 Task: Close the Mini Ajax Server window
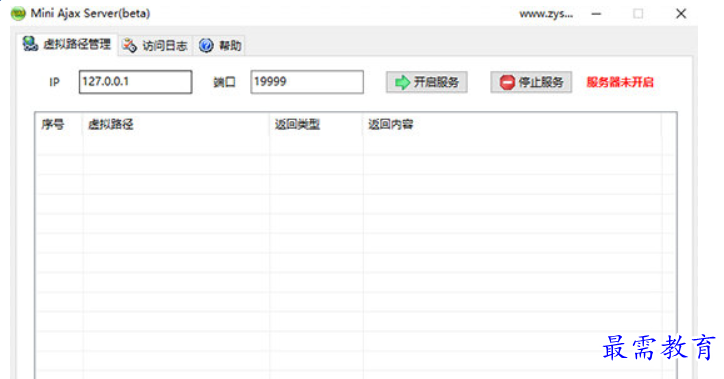(681, 14)
